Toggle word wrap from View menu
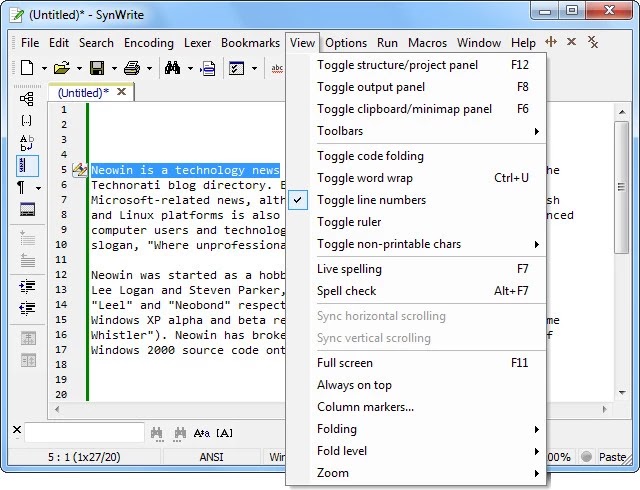 pos(416,178)
